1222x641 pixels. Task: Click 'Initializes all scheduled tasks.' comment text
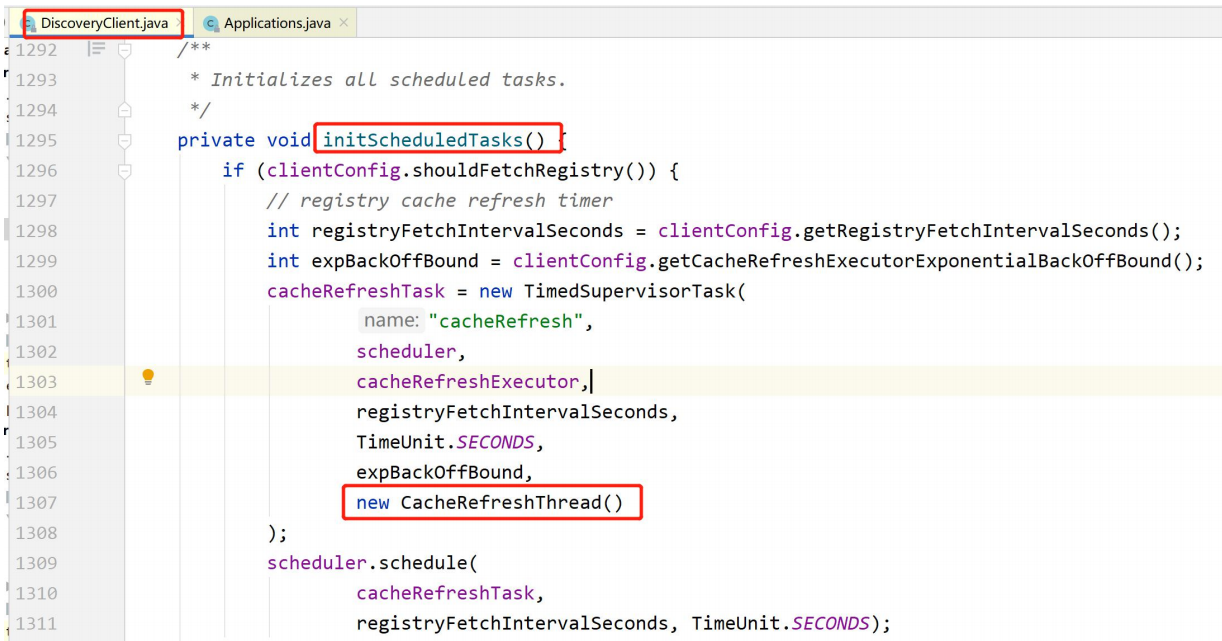click(388, 80)
